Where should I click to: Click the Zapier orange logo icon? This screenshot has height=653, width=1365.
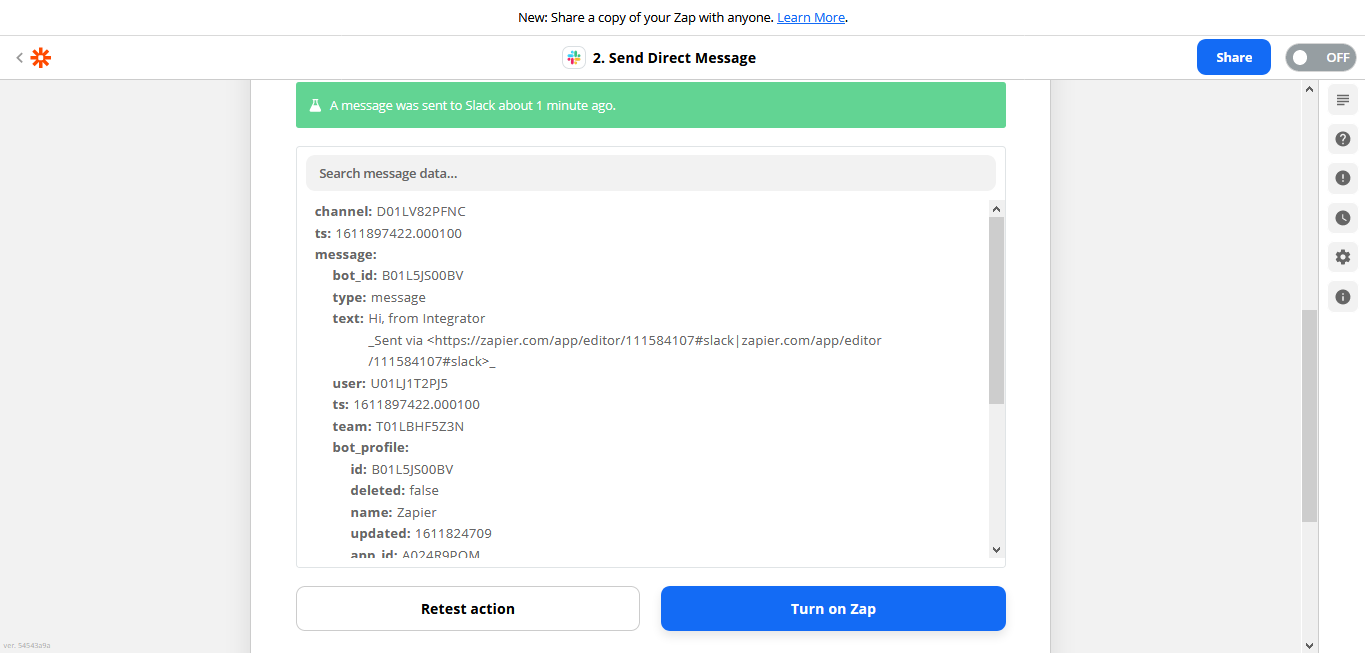click(x=40, y=58)
